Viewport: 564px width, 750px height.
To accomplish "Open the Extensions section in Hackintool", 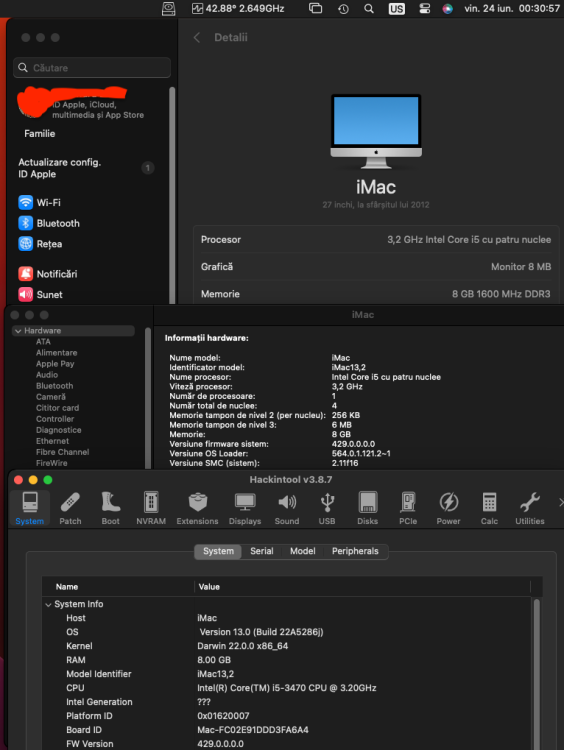I will click(198, 508).
